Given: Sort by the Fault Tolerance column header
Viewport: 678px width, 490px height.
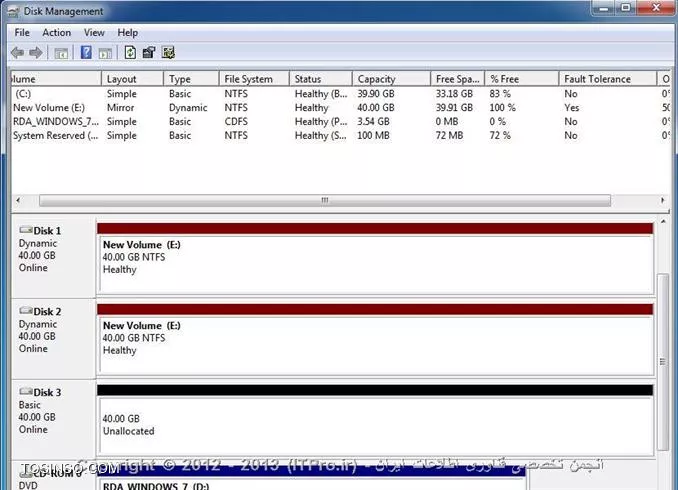Looking at the screenshot, I should coord(608,79).
